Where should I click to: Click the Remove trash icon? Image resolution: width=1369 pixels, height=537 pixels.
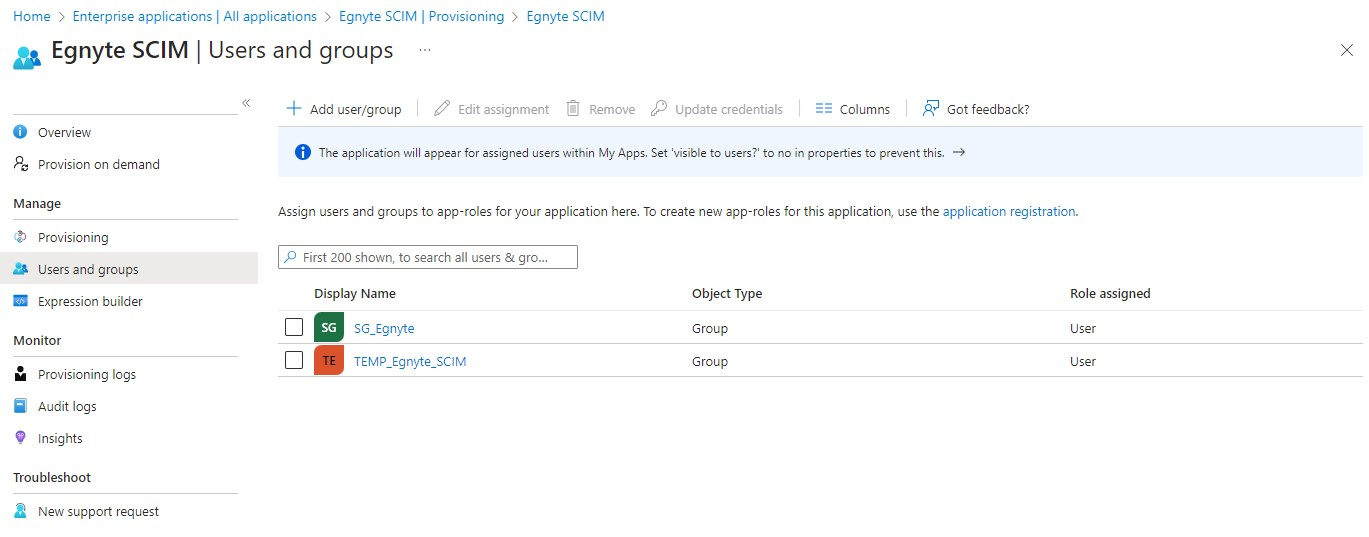click(573, 108)
